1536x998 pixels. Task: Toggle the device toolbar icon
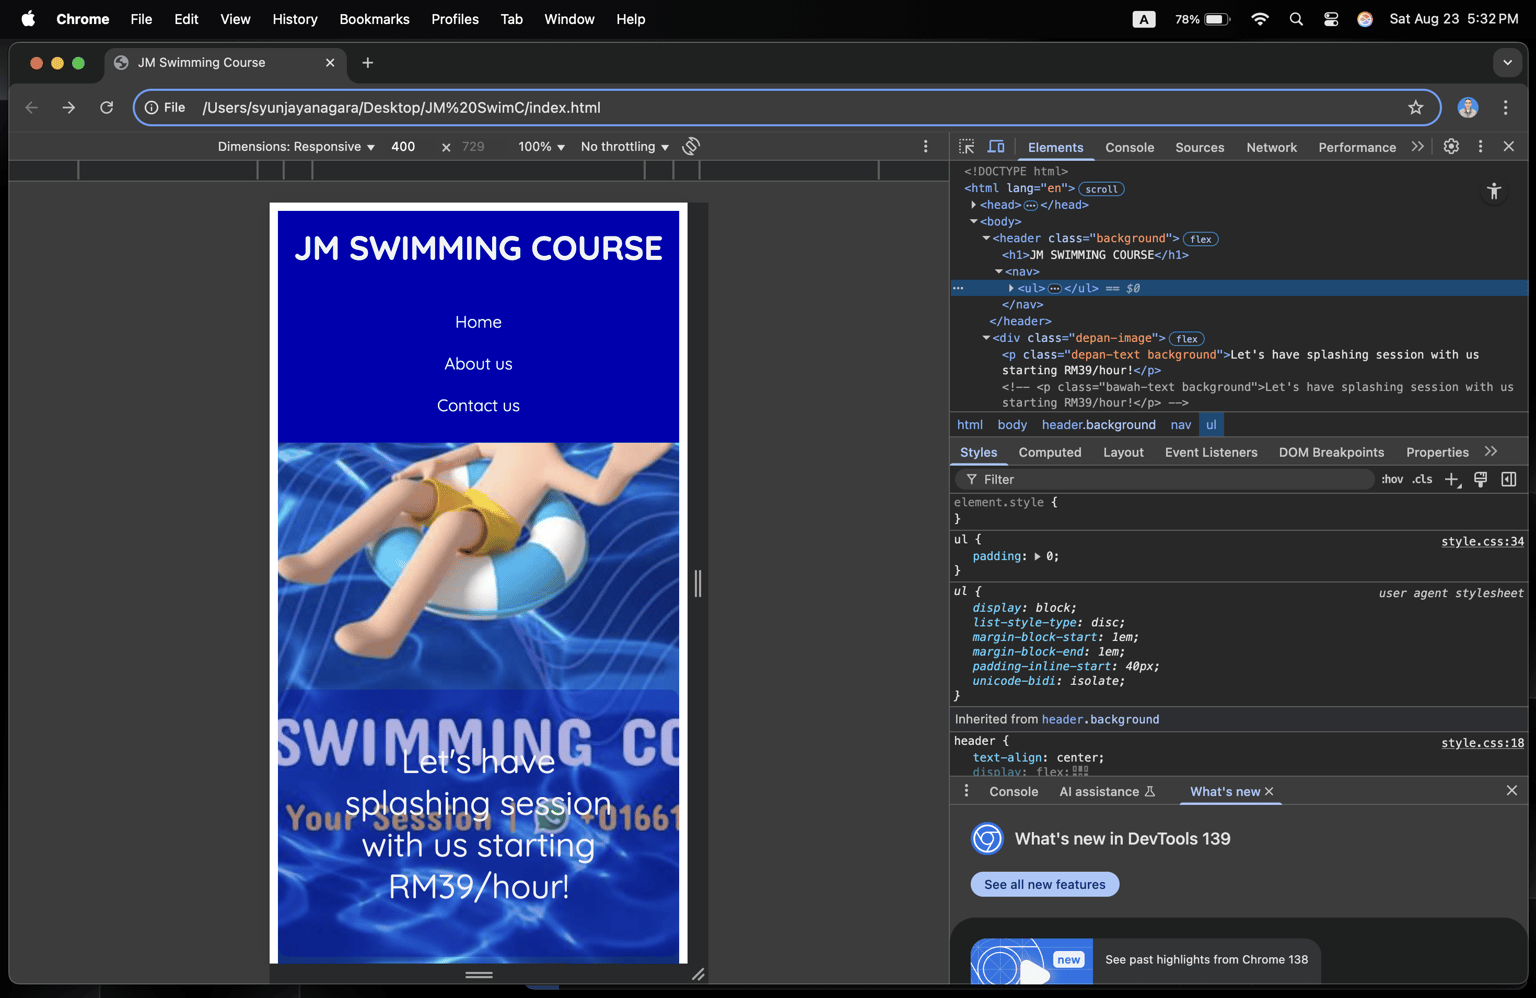996,147
